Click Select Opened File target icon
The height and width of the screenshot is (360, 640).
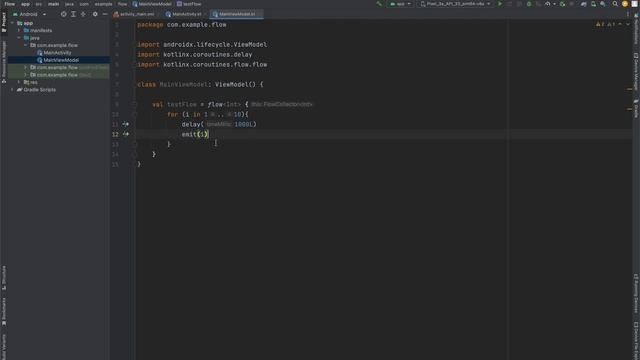(63, 14)
